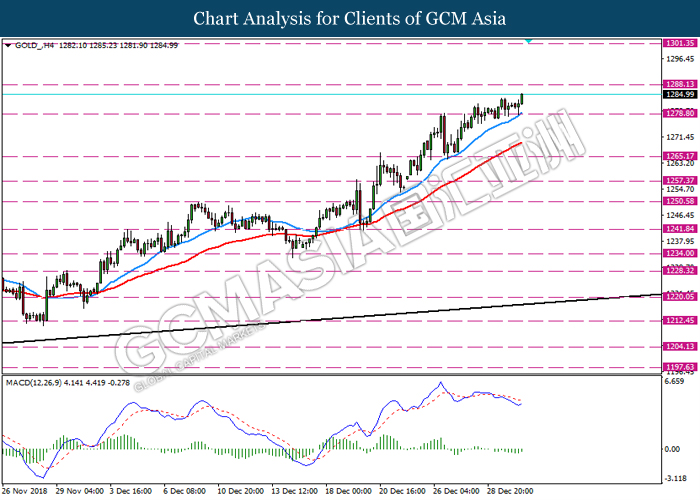Image resolution: width=700 pixels, height=500 pixels.
Task: Click the latest green candlestick at chart right
Action: coord(522,98)
